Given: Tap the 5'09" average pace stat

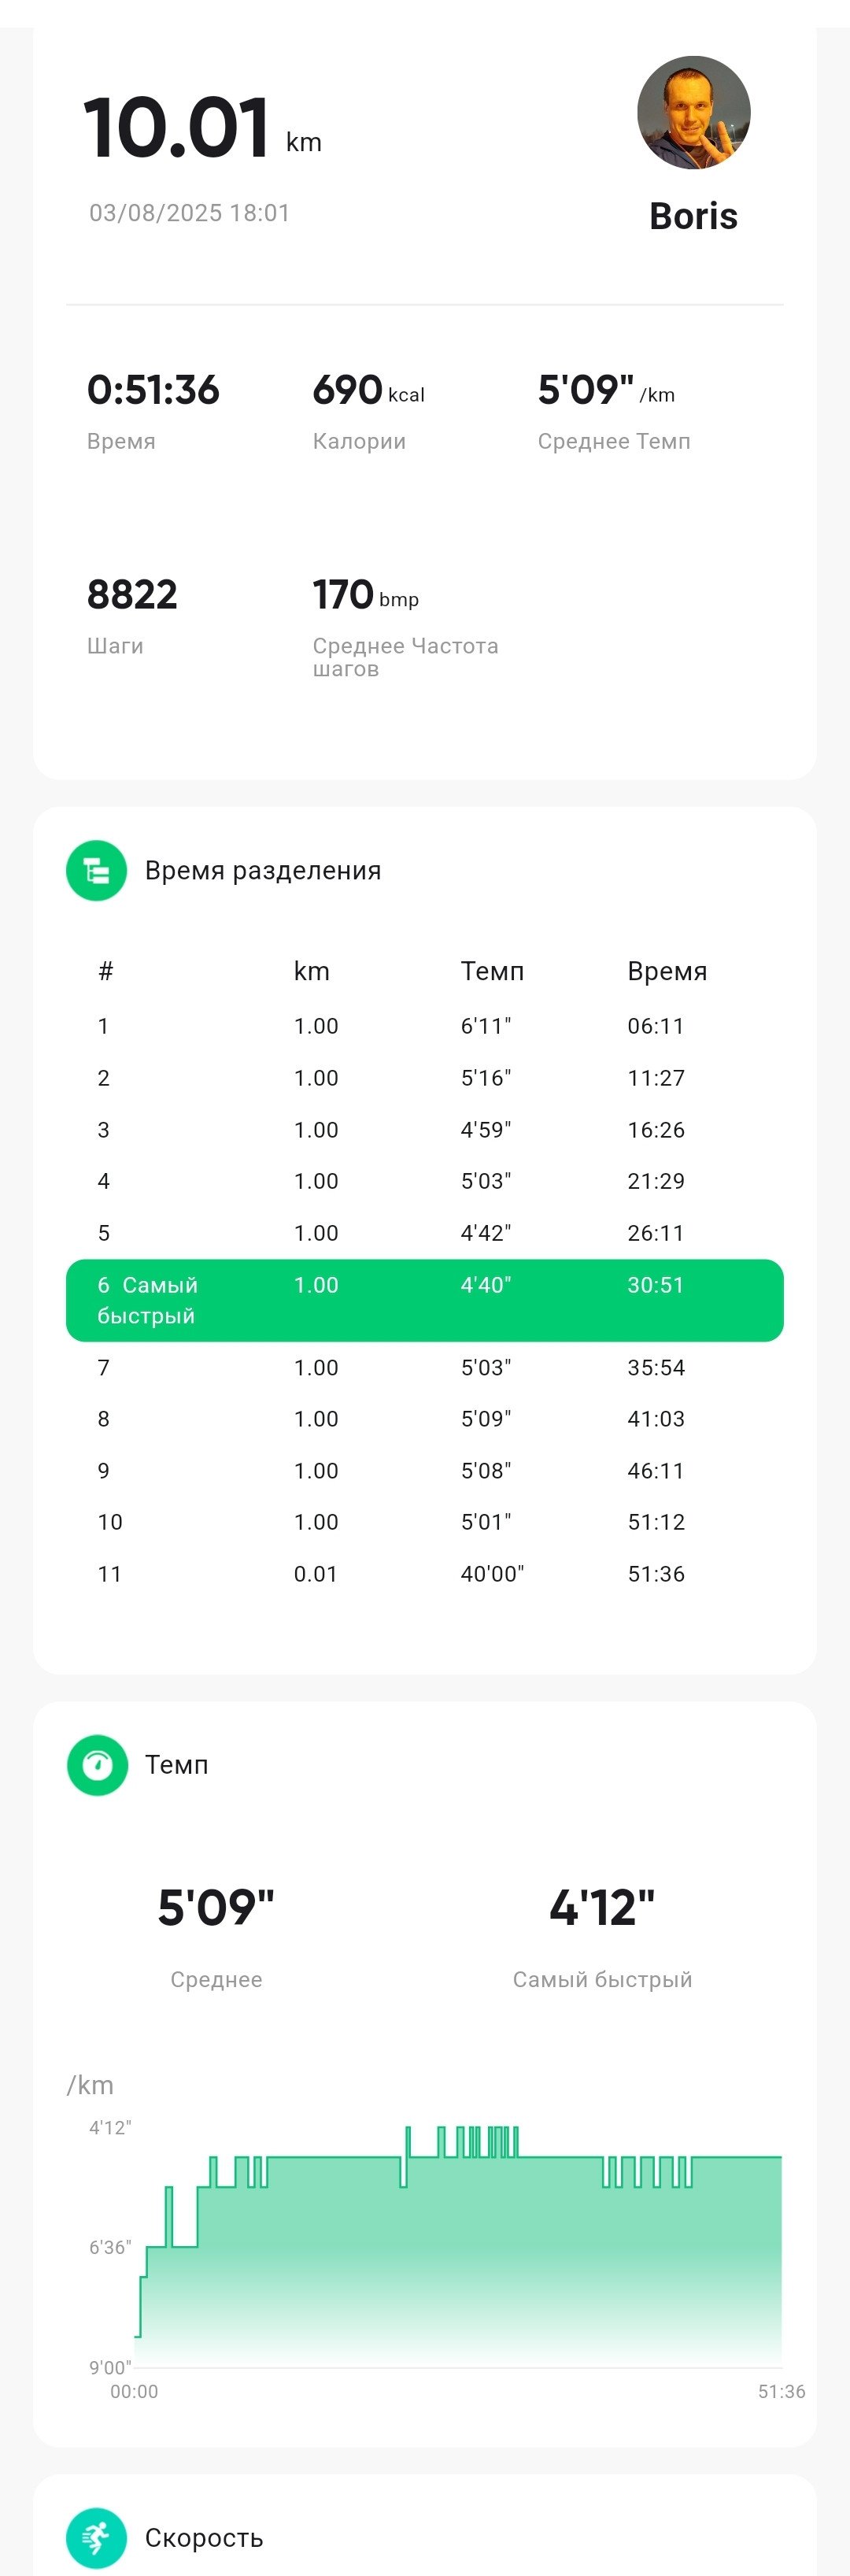Looking at the screenshot, I should coord(606,390).
